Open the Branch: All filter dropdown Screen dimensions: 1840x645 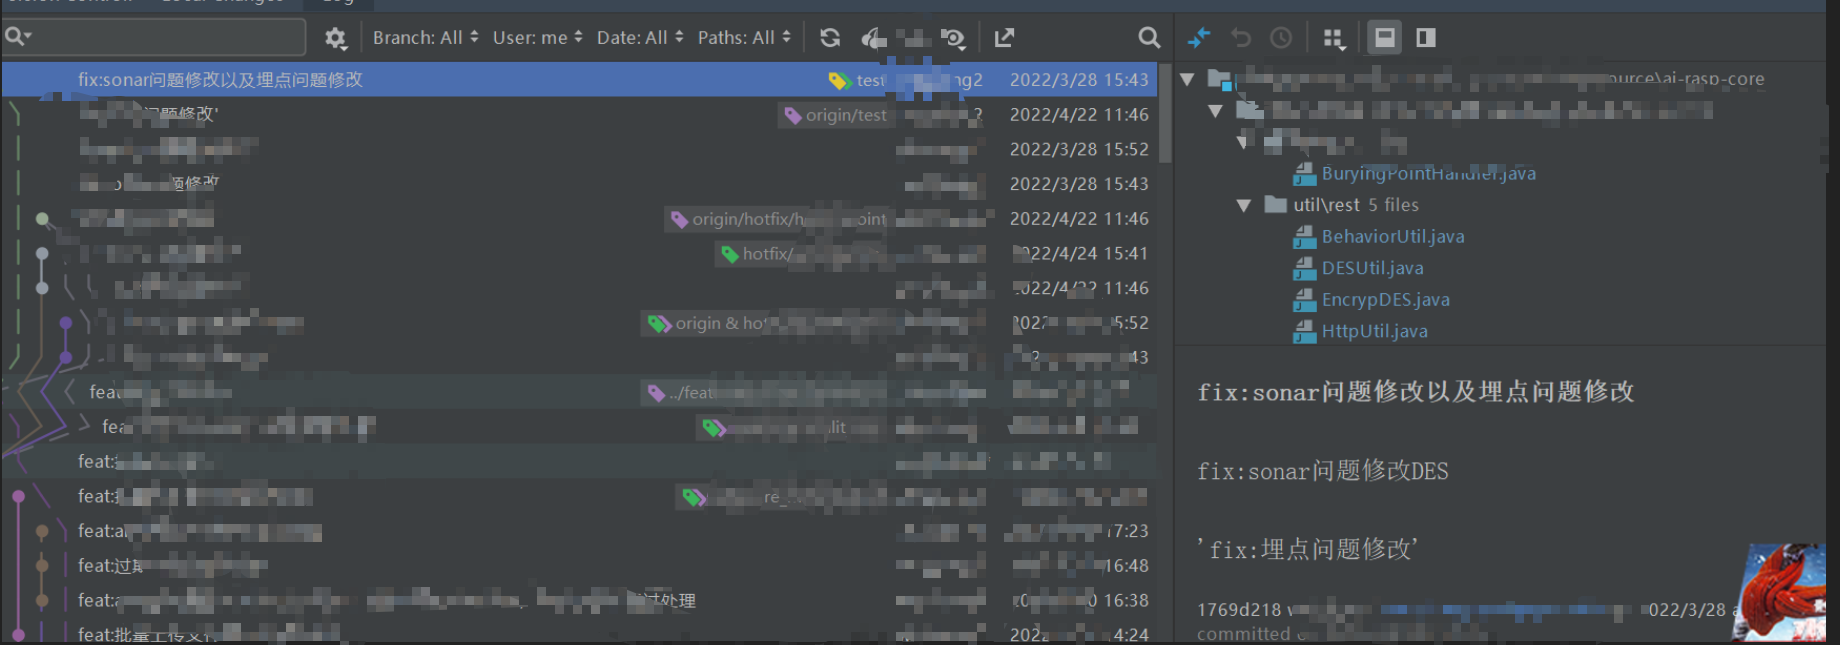pos(425,38)
